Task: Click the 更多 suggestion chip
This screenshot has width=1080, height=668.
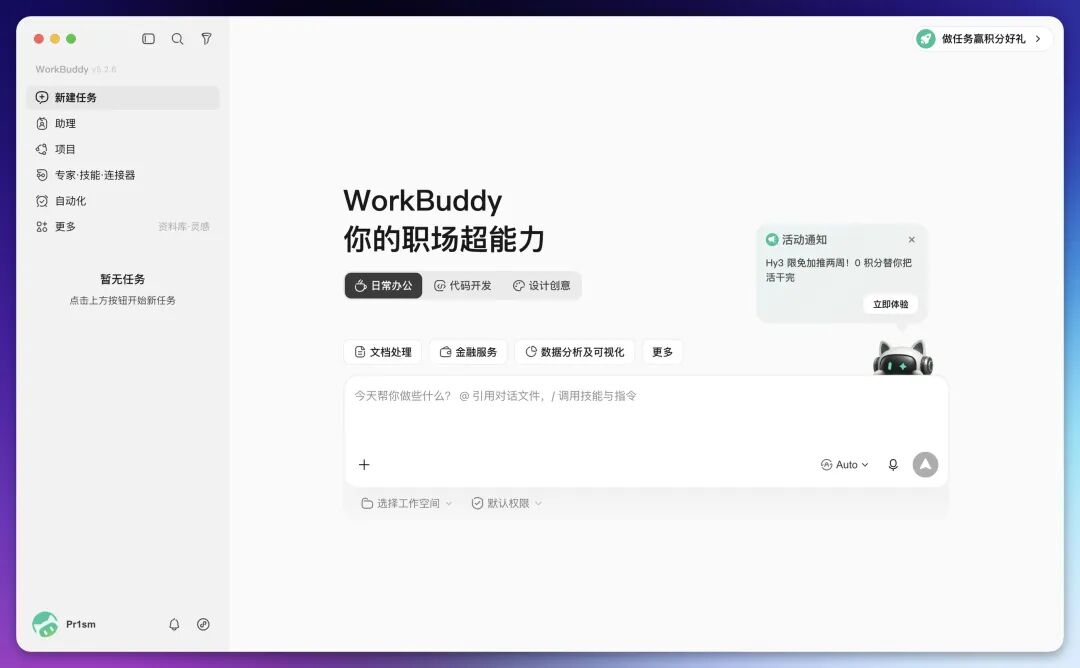Action: click(x=662, y=352)
